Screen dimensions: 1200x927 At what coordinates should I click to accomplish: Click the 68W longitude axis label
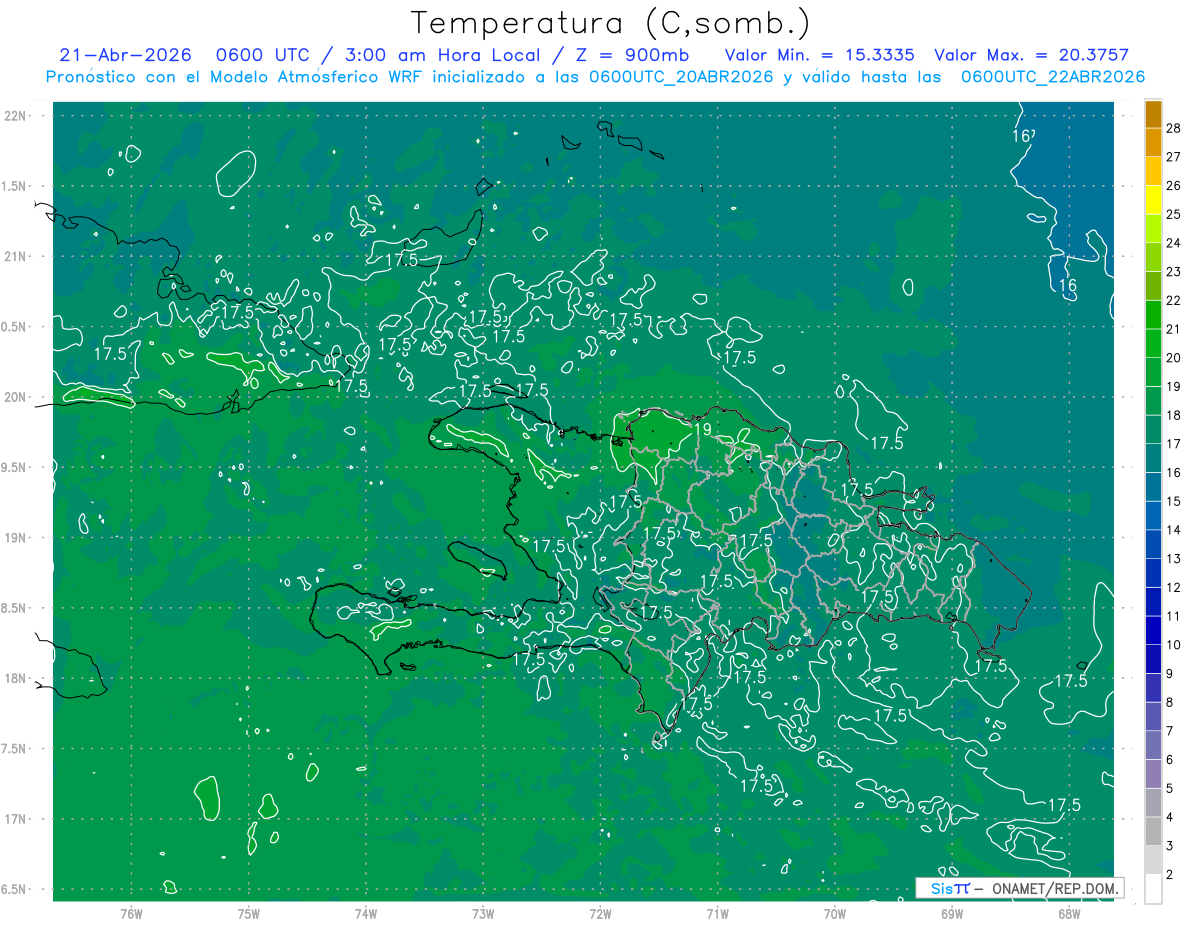(x=1068, y=913)
